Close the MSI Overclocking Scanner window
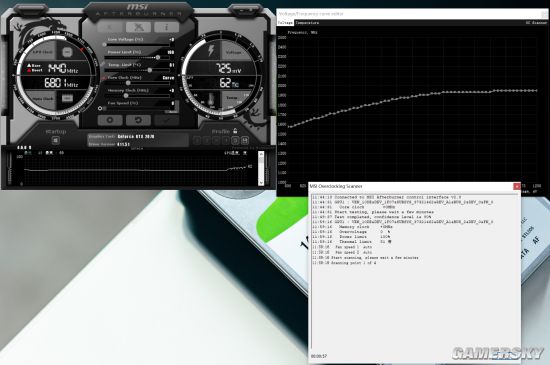550x365 pixels. 516,186
